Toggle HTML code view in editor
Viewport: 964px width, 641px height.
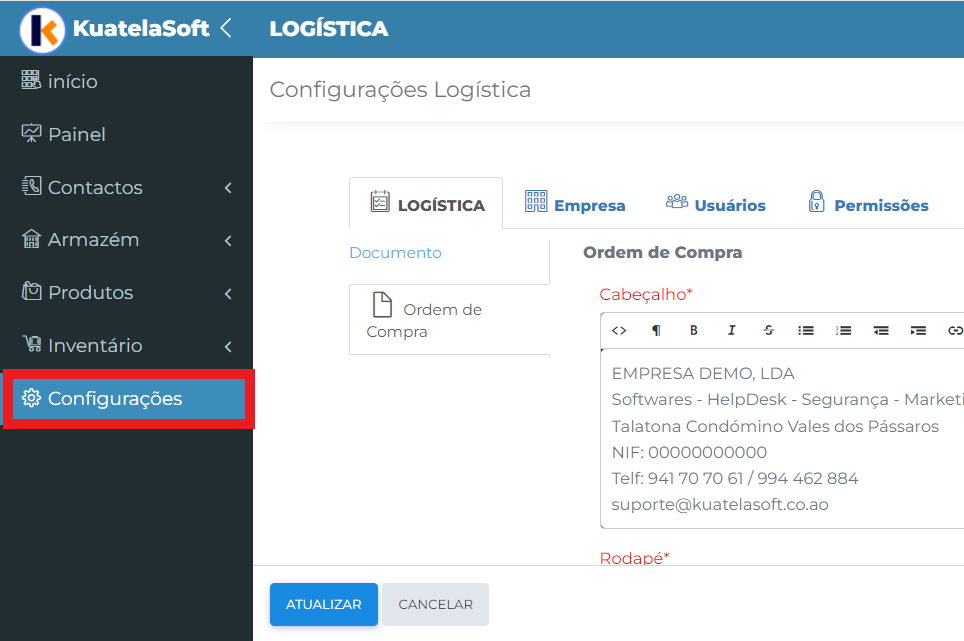(618, 331)
